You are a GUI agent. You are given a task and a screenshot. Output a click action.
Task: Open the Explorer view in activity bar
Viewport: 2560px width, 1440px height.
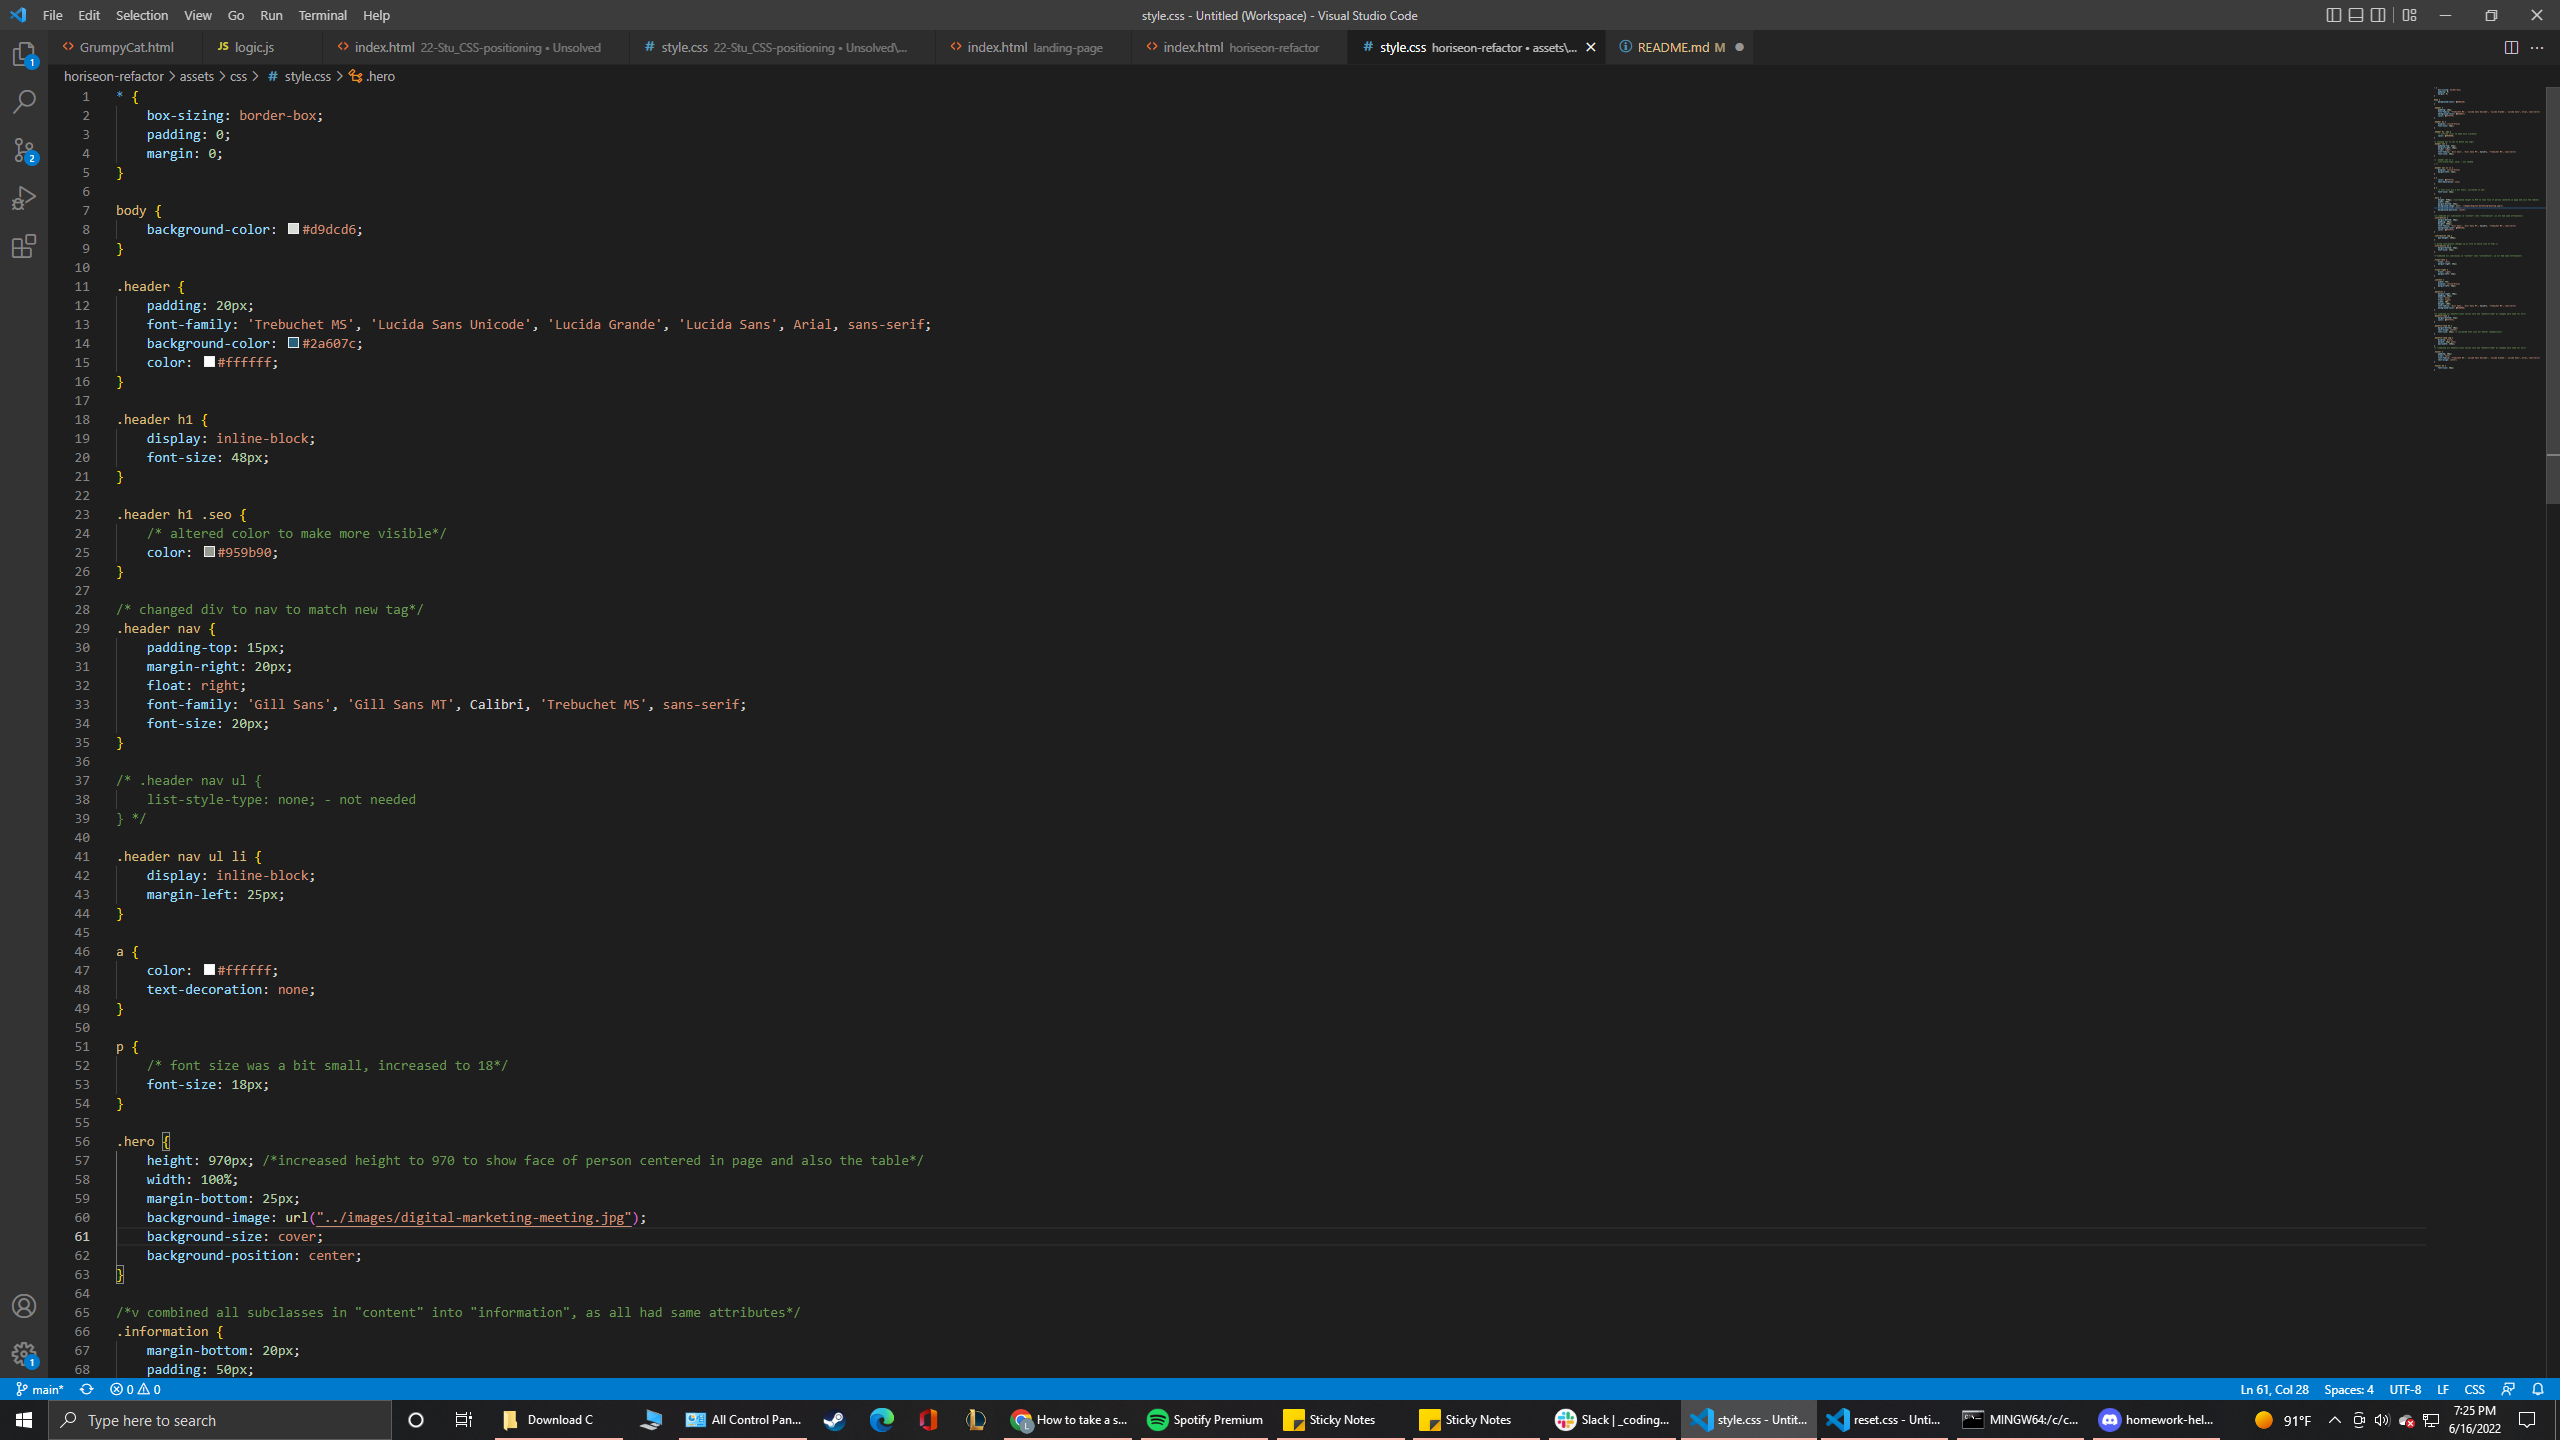[24, 54]
